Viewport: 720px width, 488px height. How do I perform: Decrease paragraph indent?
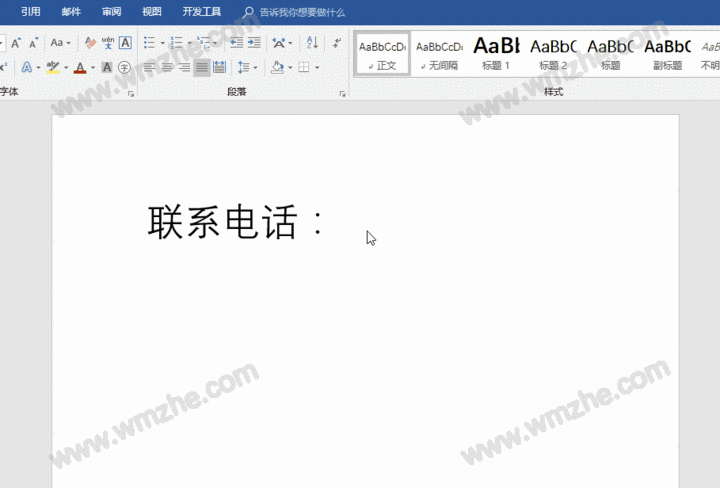(236, 43)
